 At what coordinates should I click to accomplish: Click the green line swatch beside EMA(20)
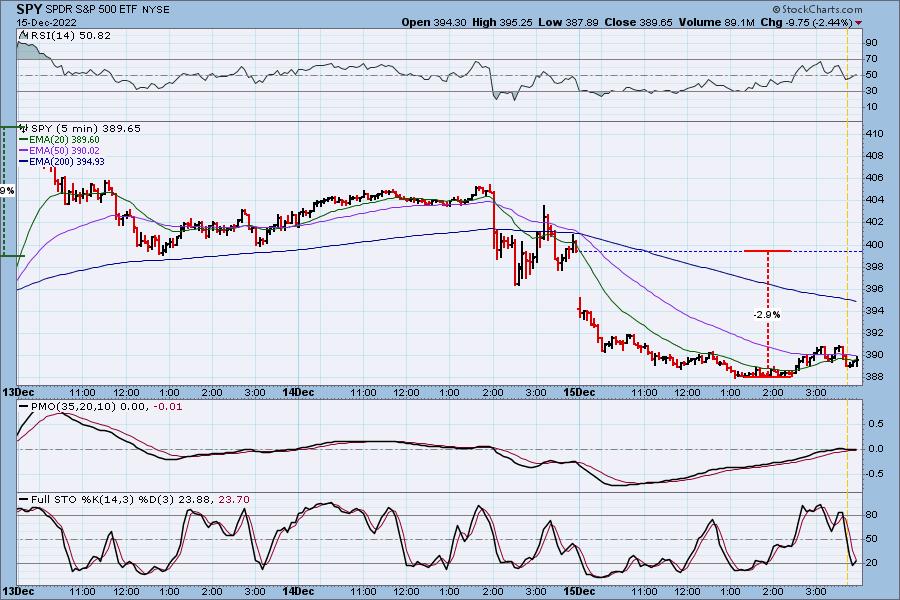(24, 140)
